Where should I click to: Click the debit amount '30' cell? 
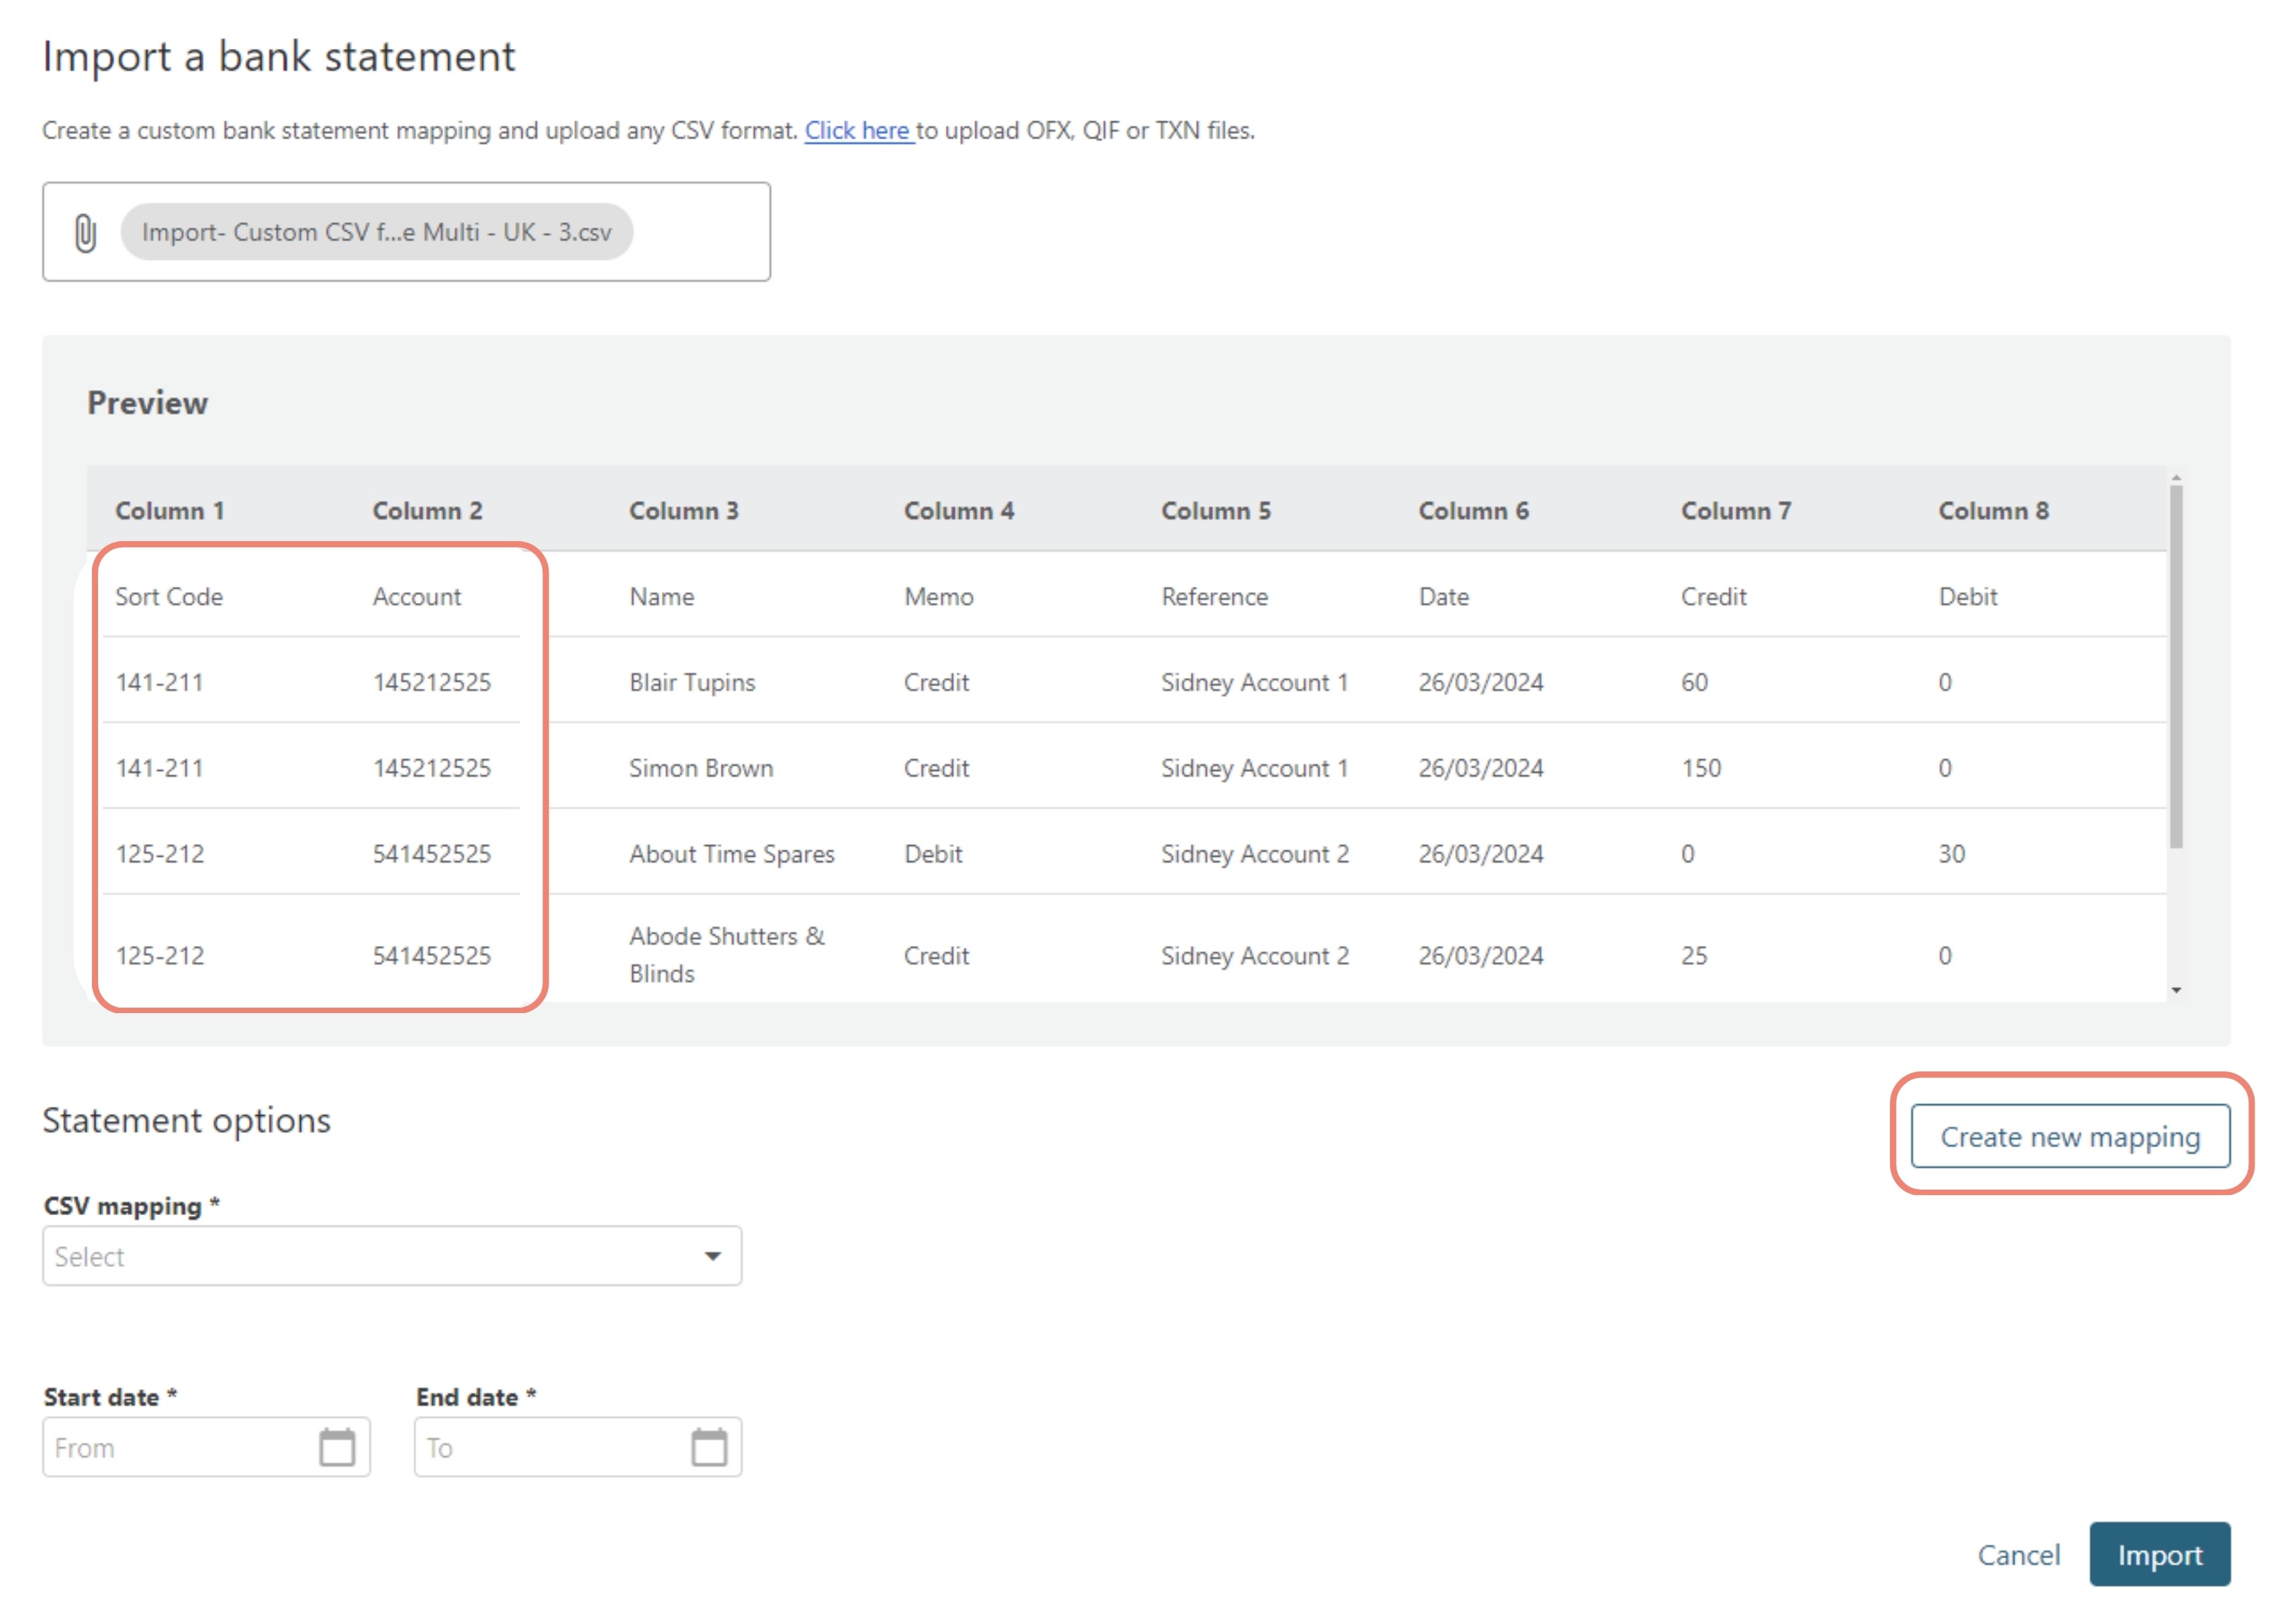pyautogui.click(x=1952, y=855)
